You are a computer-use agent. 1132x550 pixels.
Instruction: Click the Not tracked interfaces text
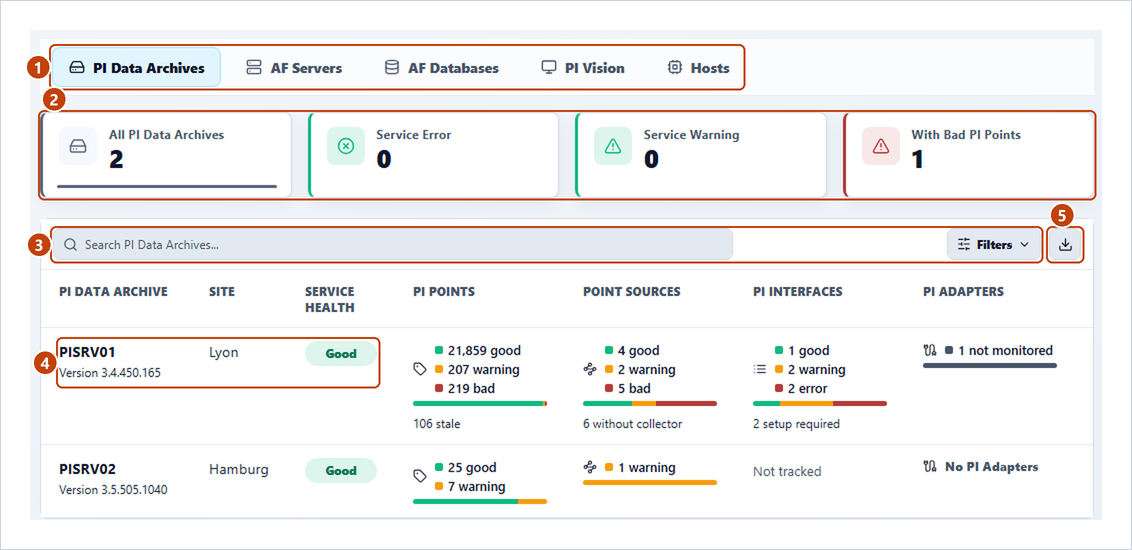pyautogui.click(x=787, y=471)
